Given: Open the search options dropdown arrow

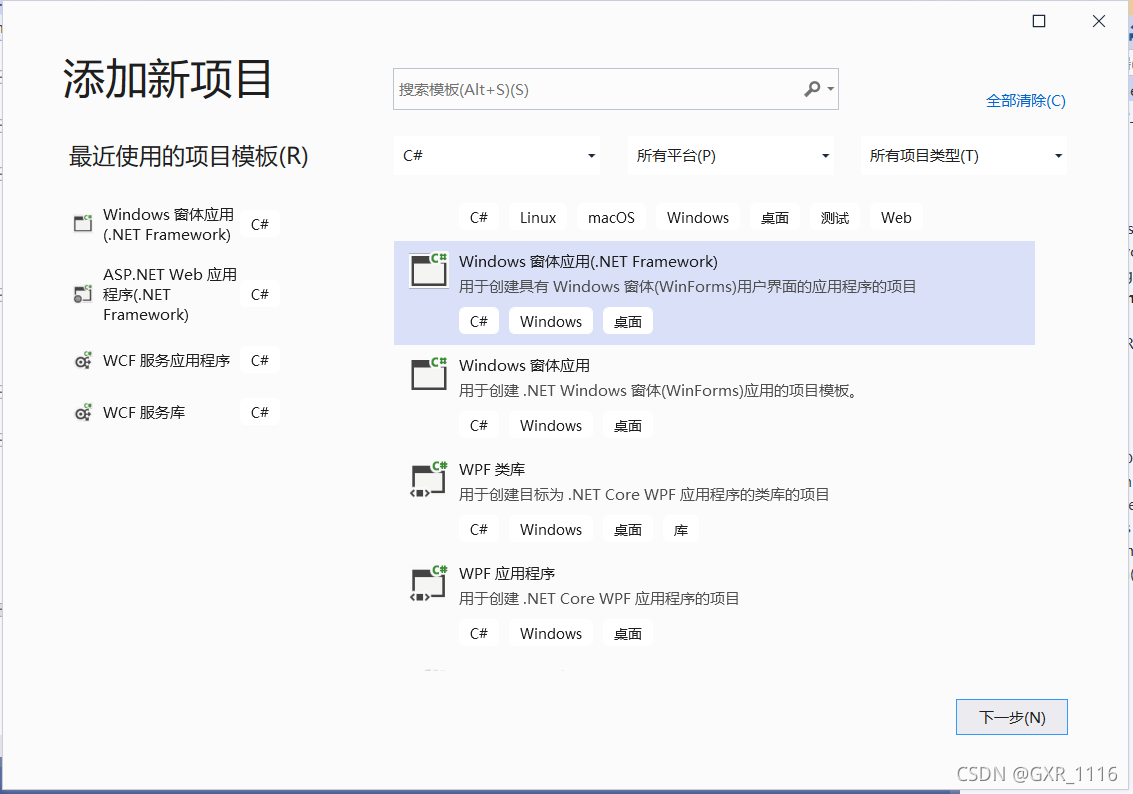Looking at the screenshot, I should point(831,89).
